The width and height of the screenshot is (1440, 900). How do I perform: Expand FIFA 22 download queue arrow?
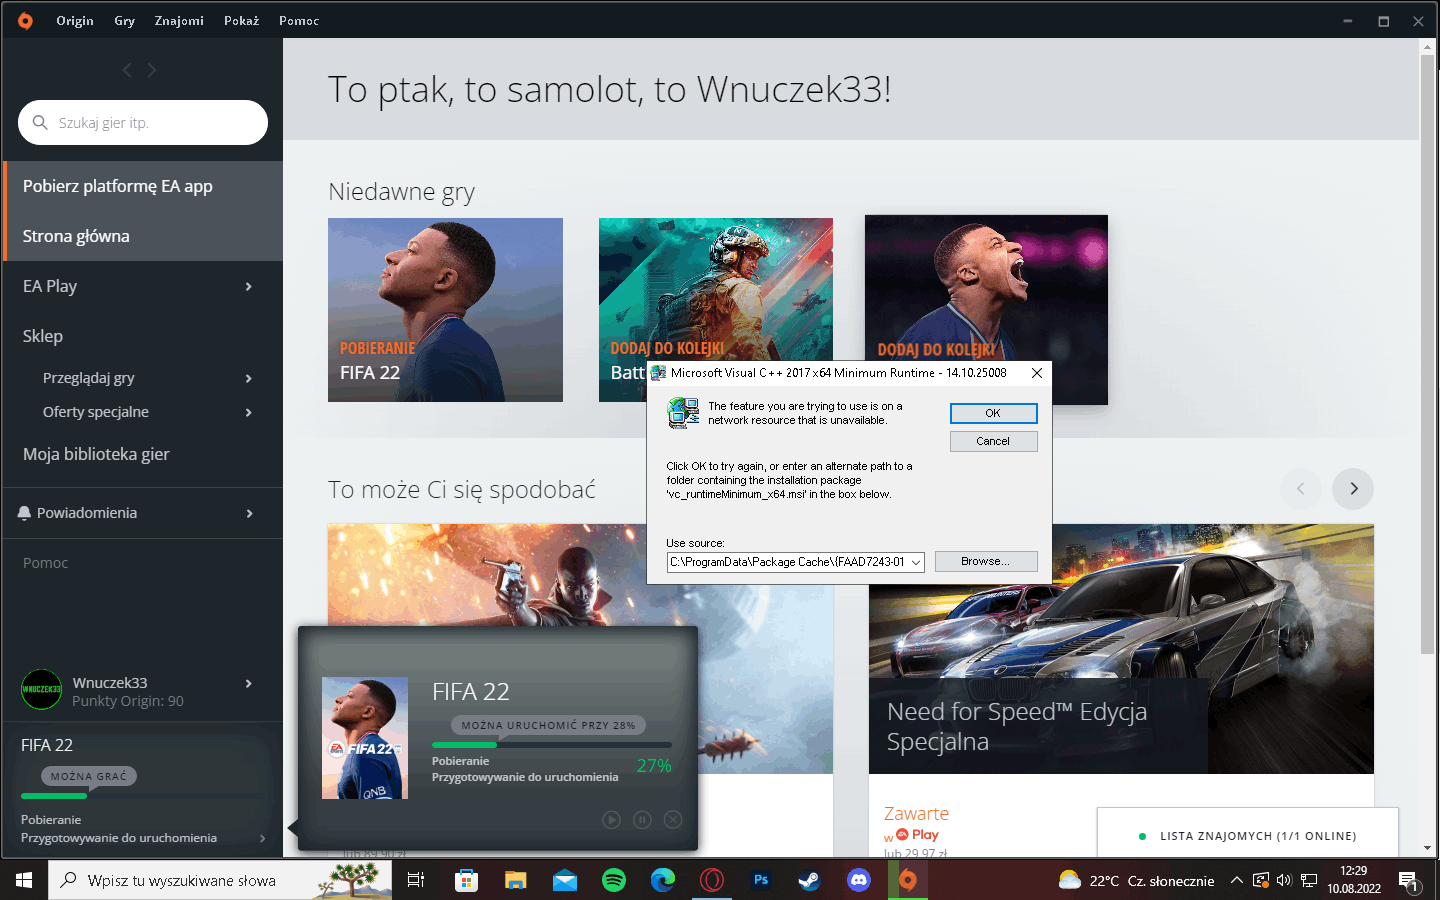coord(262,838)
